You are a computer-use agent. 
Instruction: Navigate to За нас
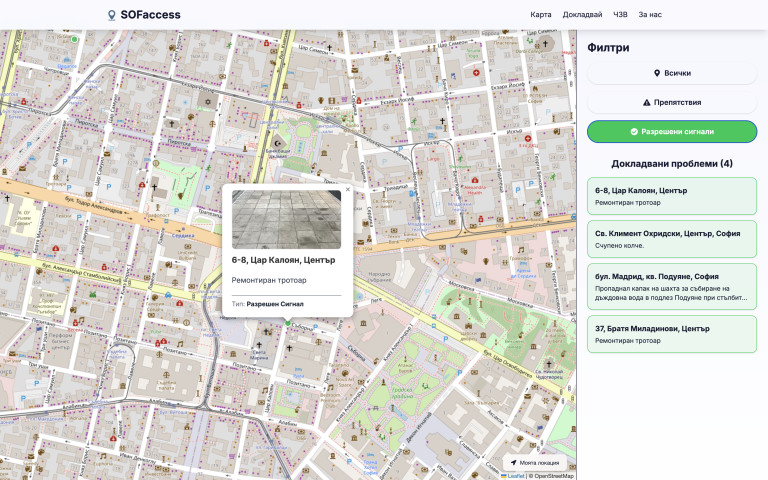point(650,15)
